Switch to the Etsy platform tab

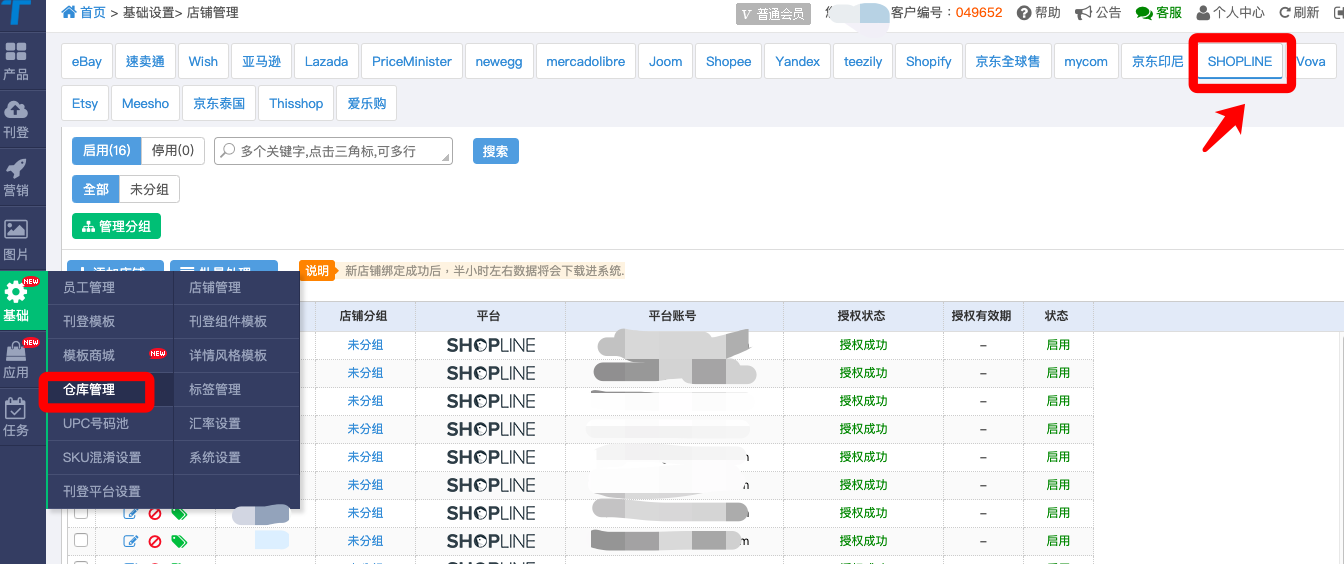pyautogui.click(x=85, y=103)
